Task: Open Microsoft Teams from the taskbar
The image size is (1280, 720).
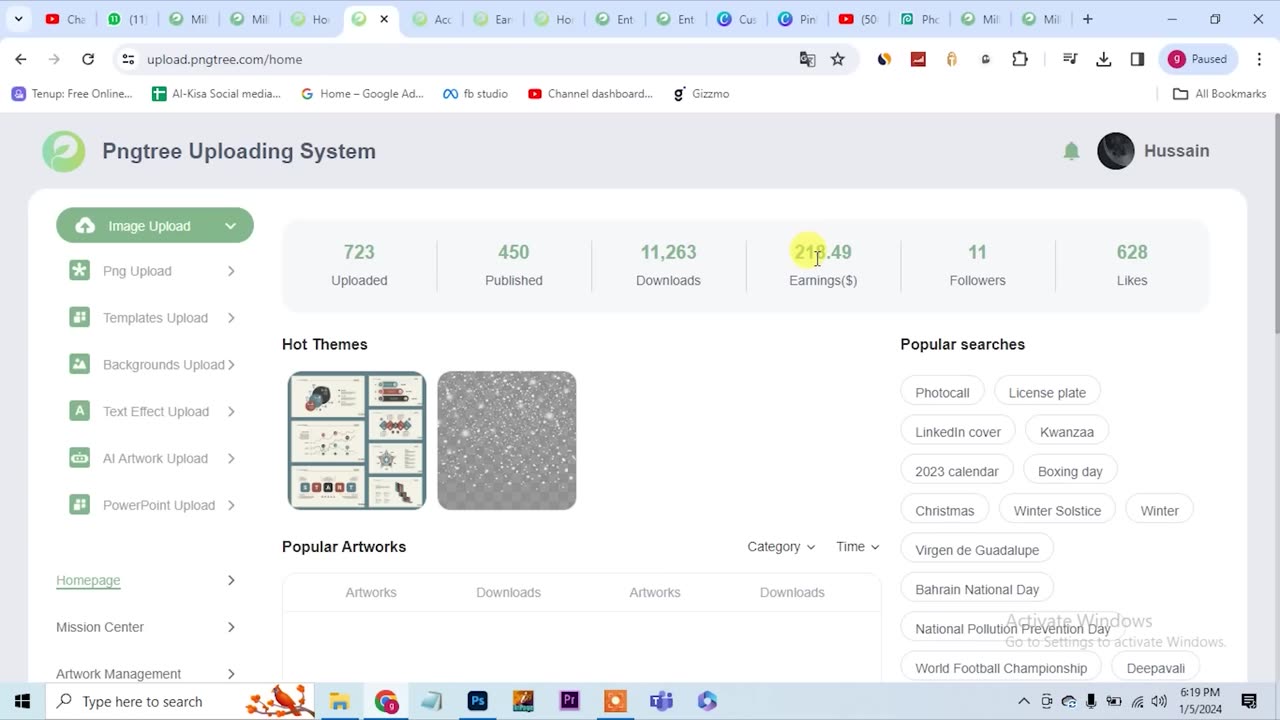Action: (x=661, y=701)
